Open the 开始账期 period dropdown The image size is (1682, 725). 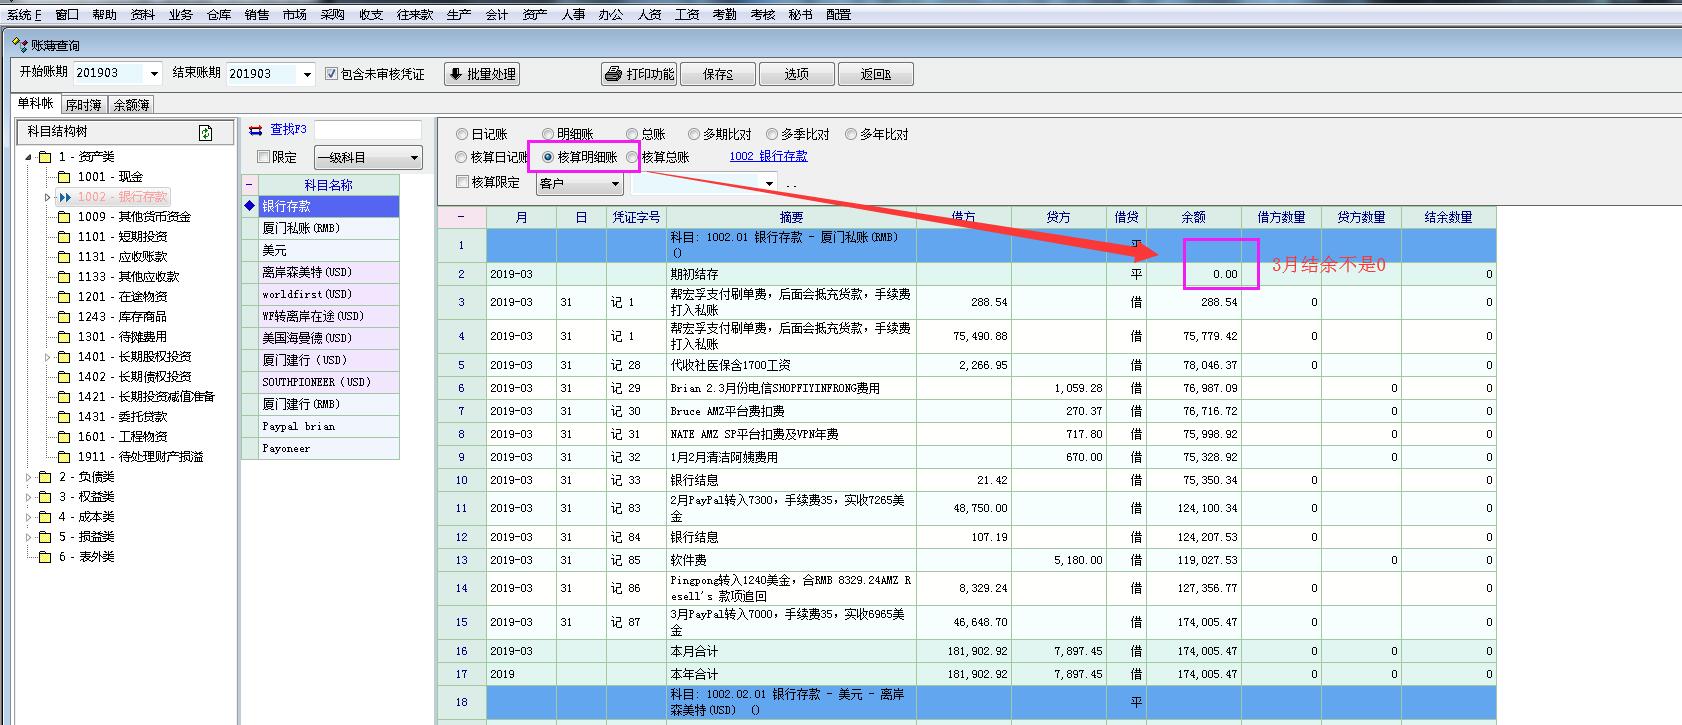click(154, 74)
